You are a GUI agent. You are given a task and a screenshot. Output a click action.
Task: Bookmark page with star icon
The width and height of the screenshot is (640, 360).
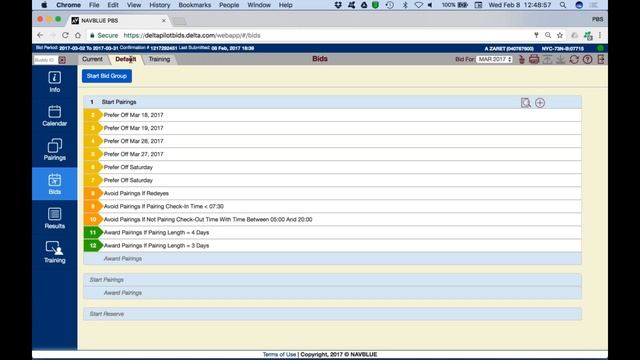click(x=560, y=36)
